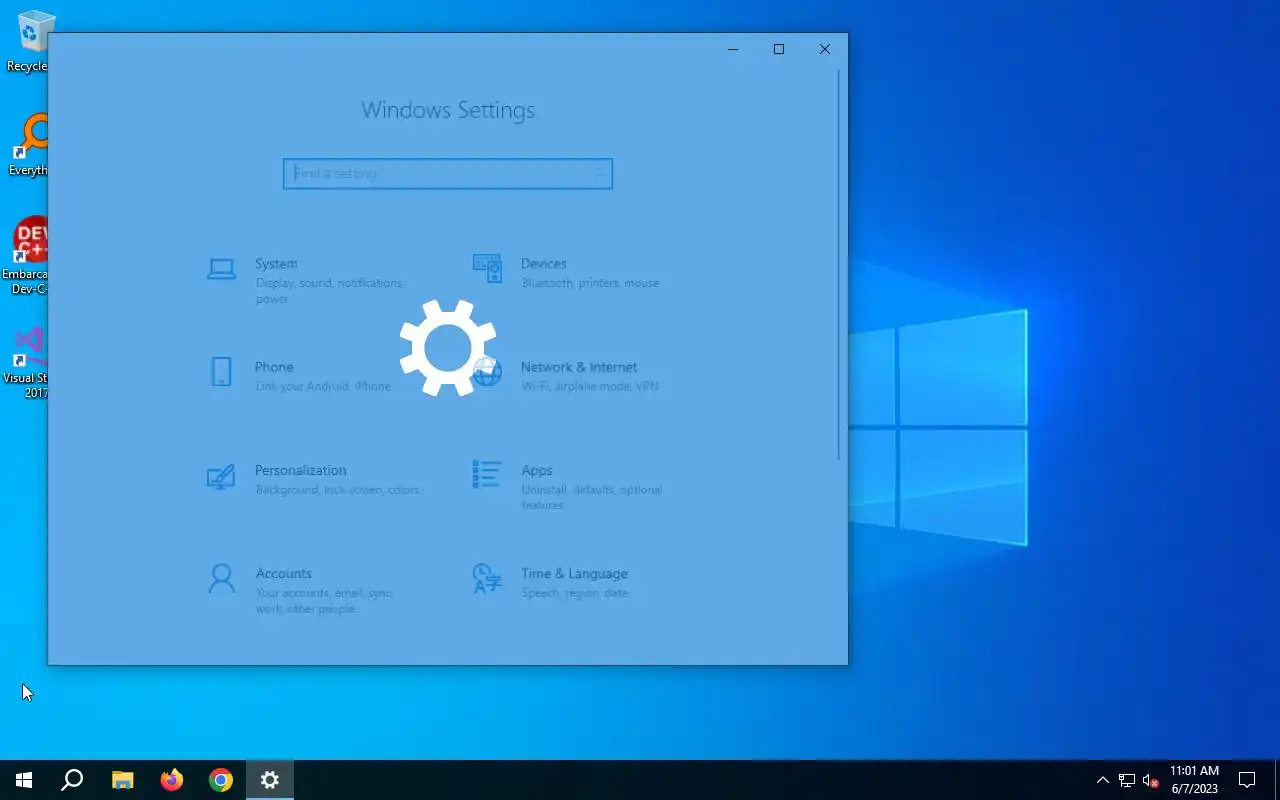The width and height of the screenshot is (1280, 800).
Task: Open the Time & Language icon
Action: pos(487,578)
